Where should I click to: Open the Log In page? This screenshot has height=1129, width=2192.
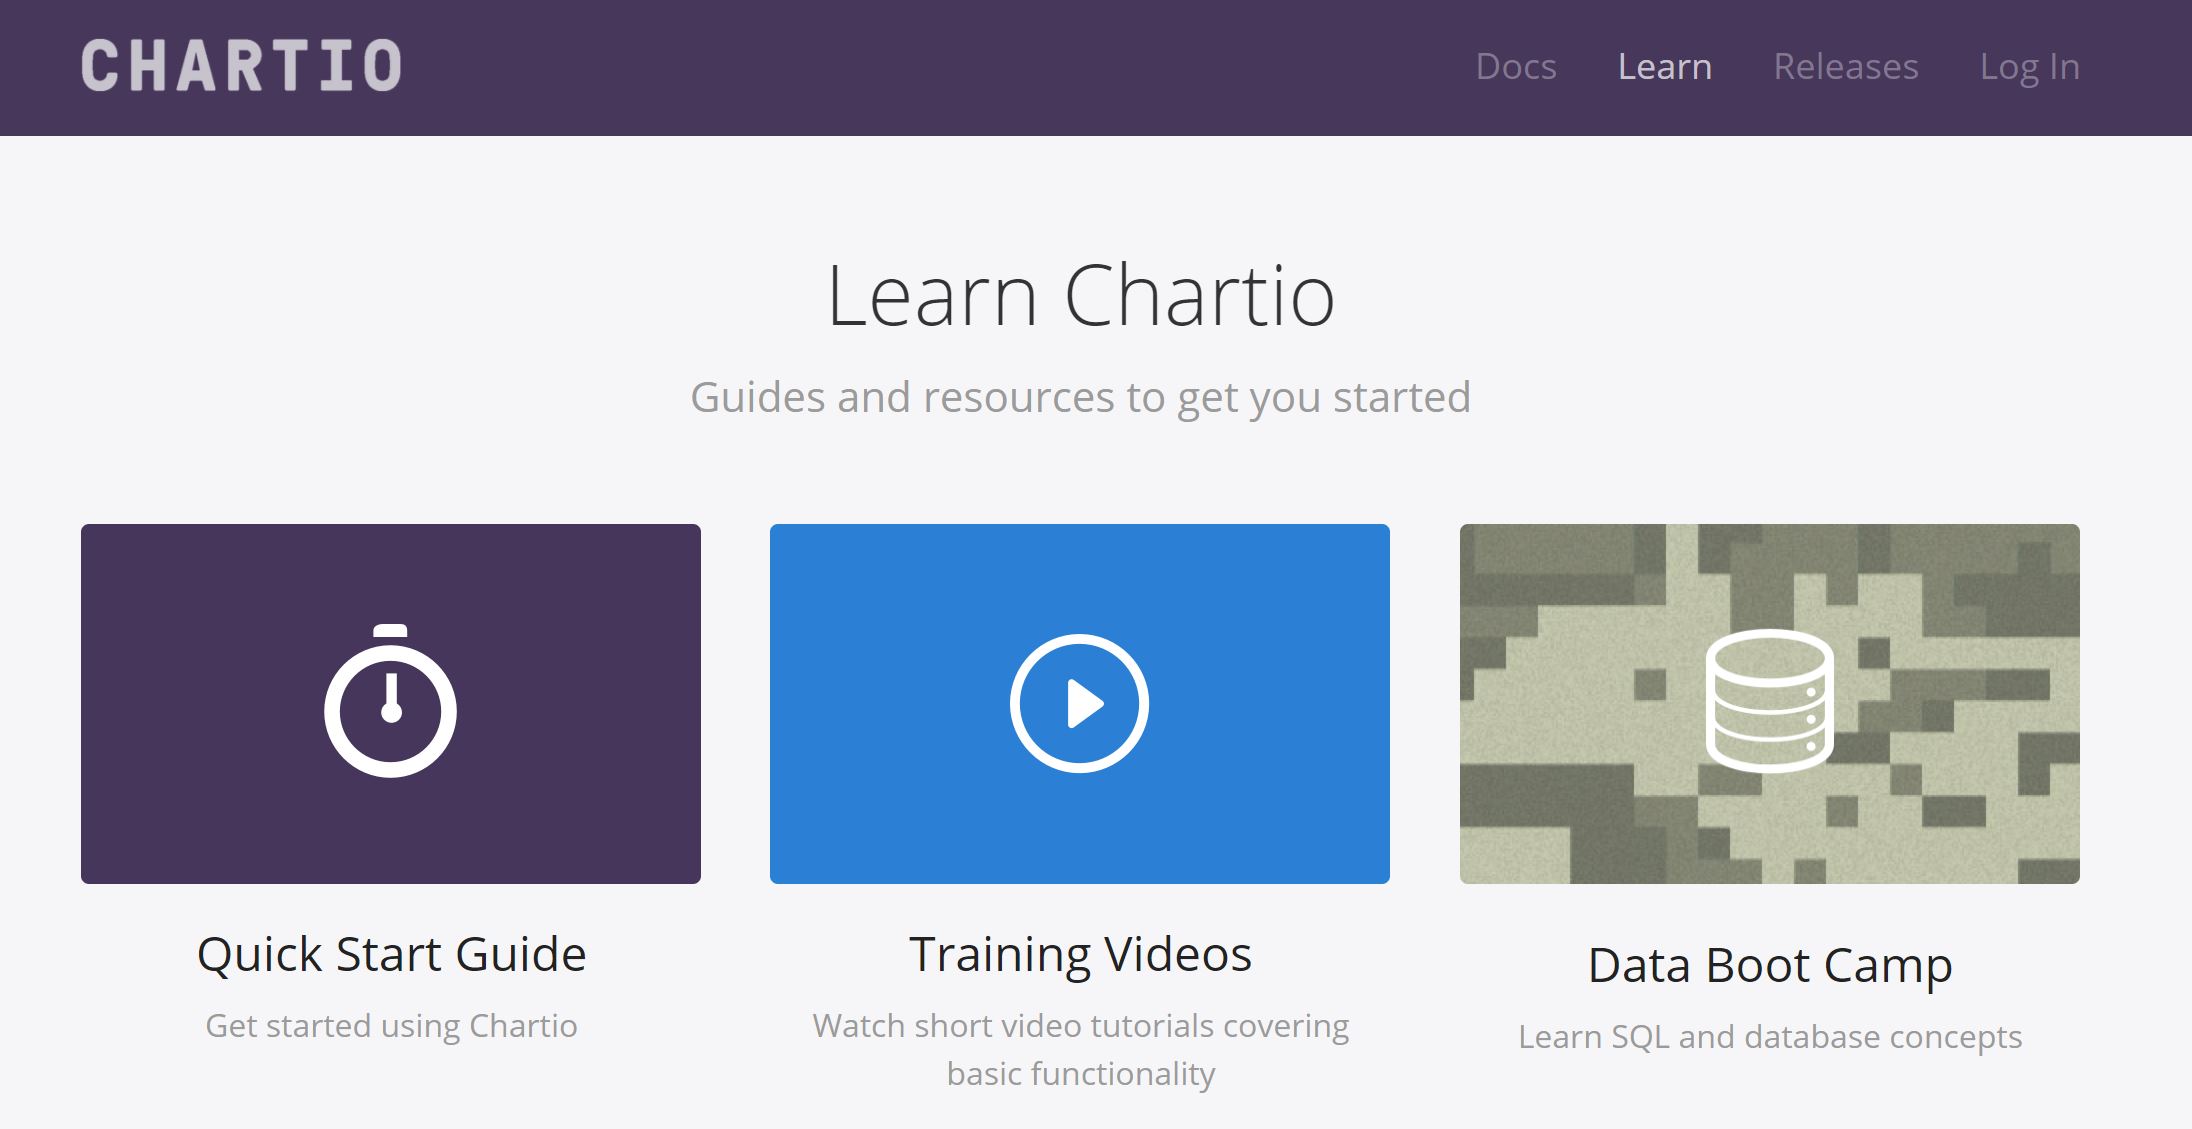pos(2030,66)
